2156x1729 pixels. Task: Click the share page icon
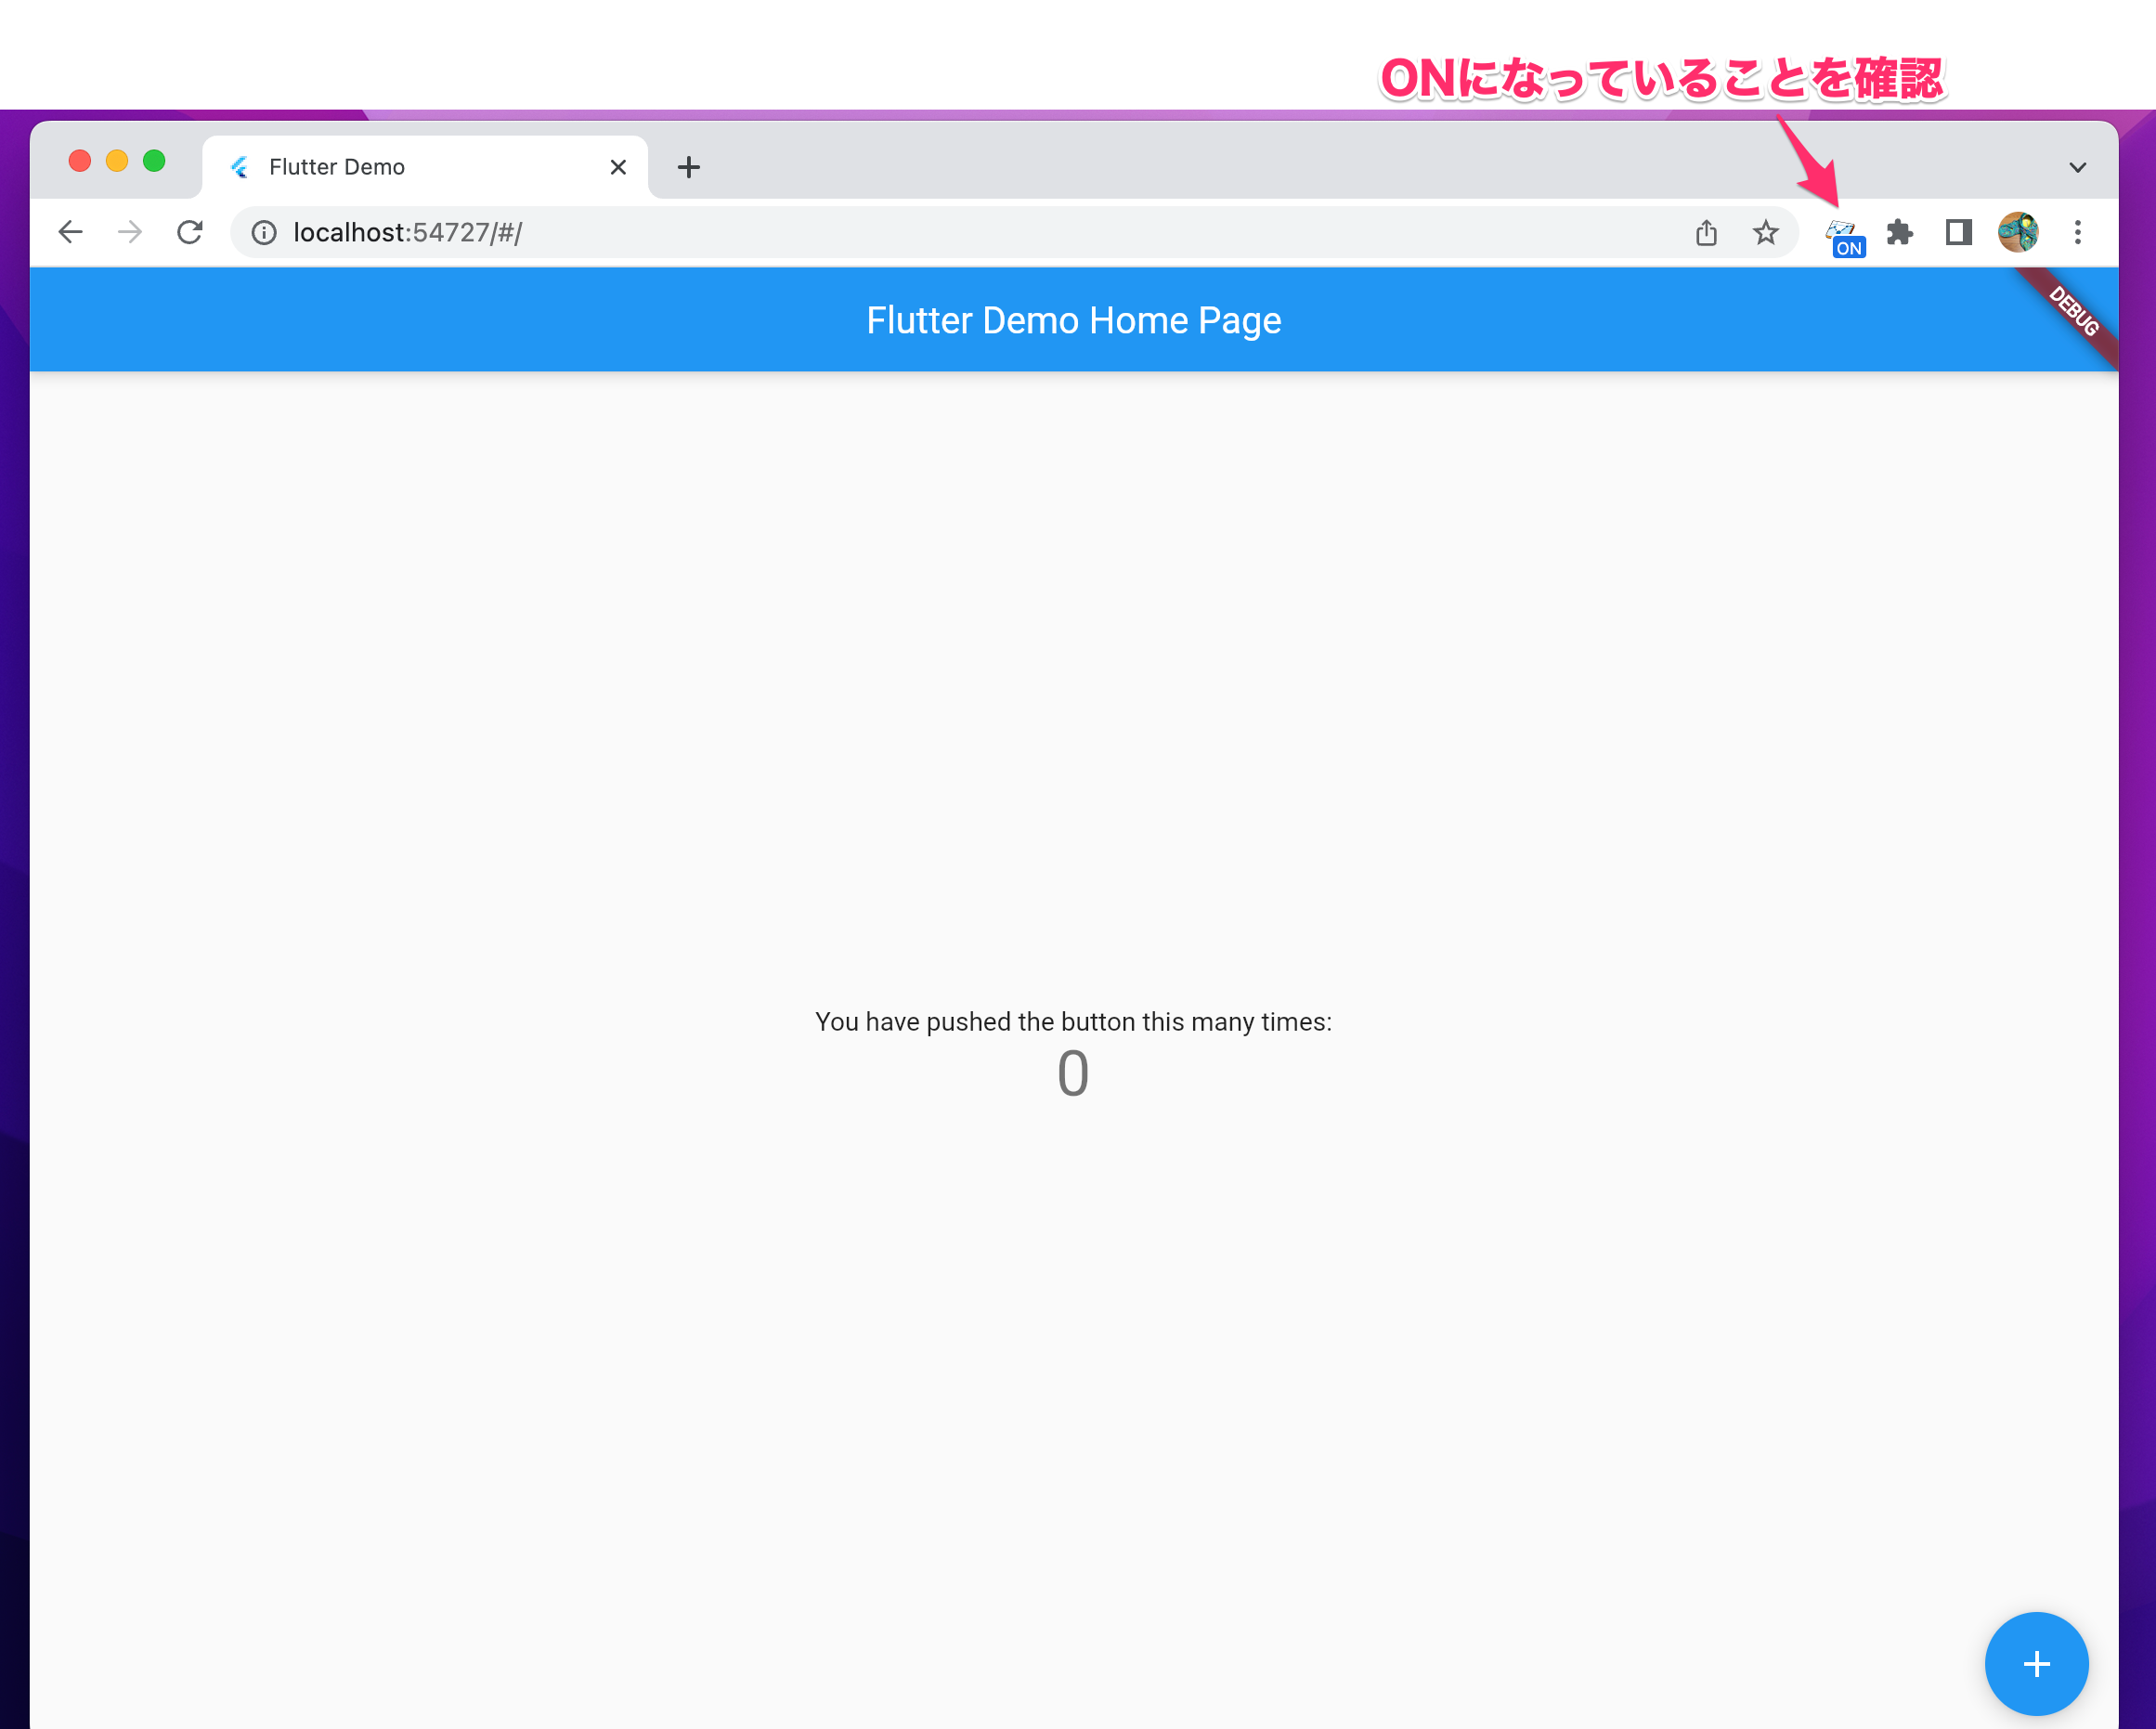pyautogui.click(x=1706, y=233)
